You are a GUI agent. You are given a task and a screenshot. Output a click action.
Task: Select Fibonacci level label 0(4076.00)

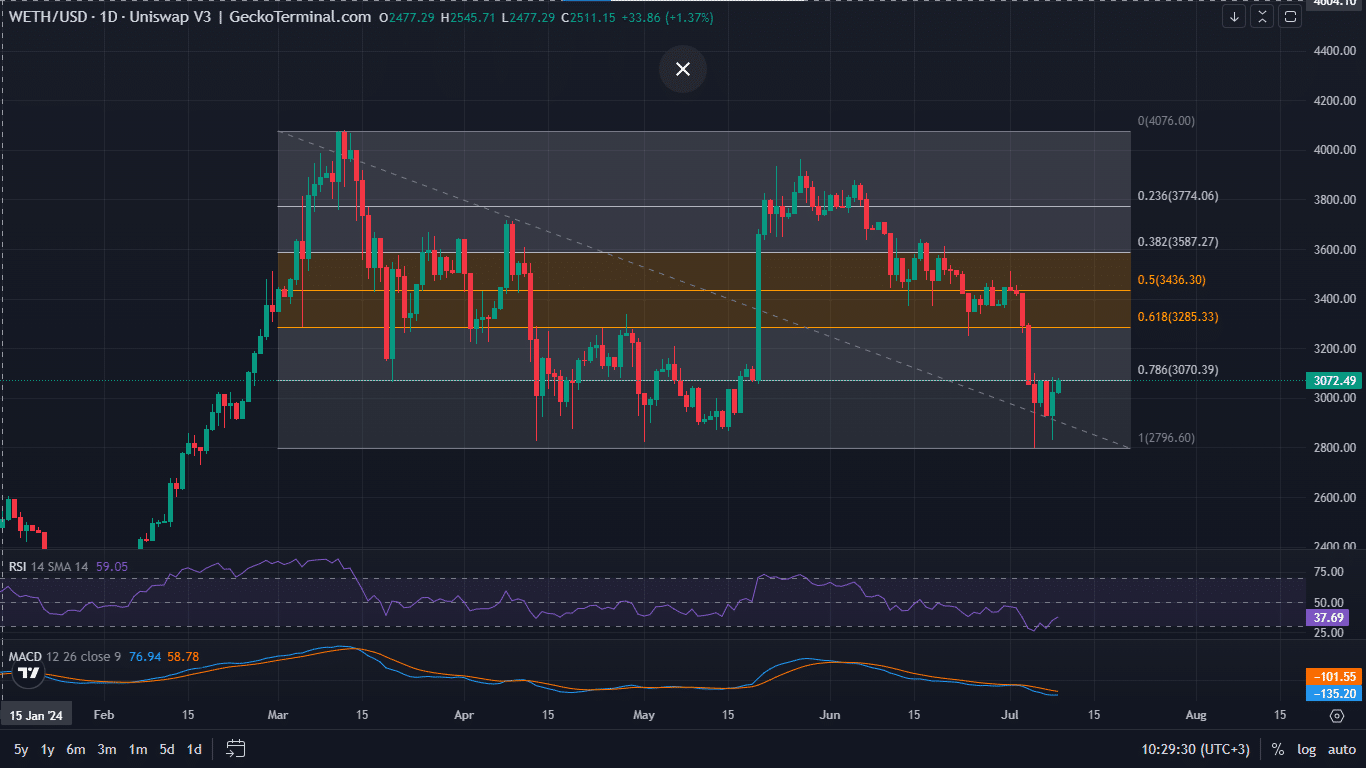point(1166,121)
